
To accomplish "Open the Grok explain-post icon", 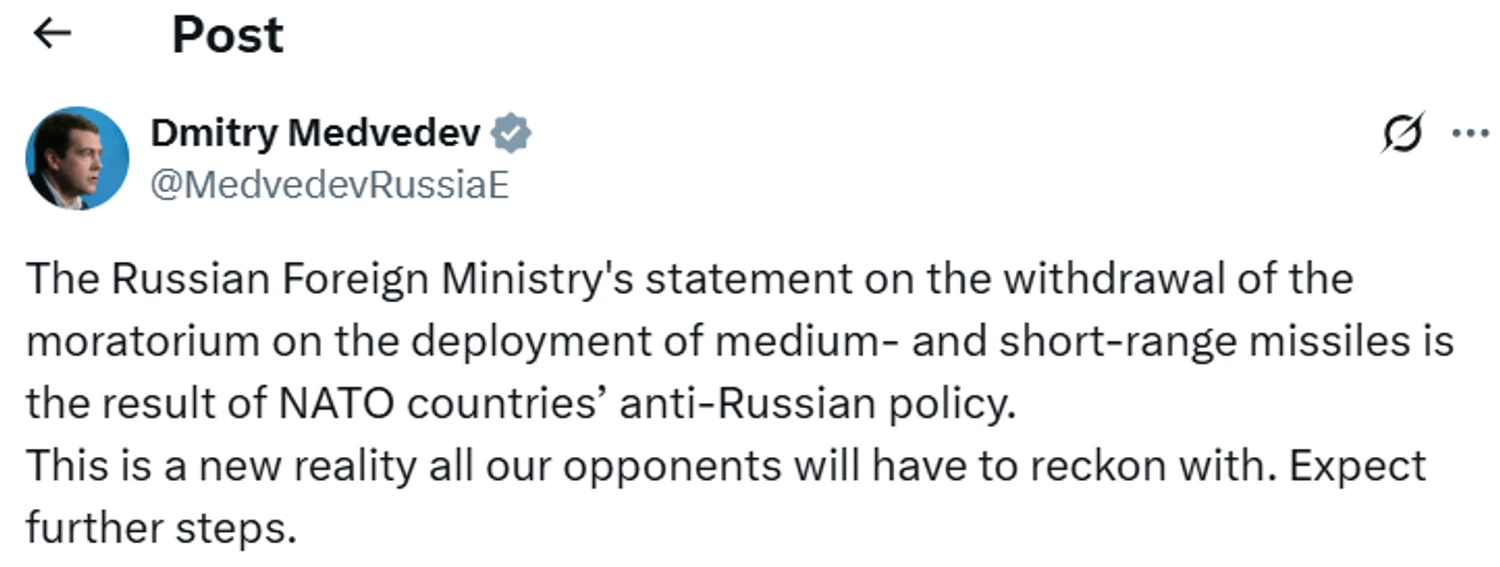I will [x=1402, y=135].
